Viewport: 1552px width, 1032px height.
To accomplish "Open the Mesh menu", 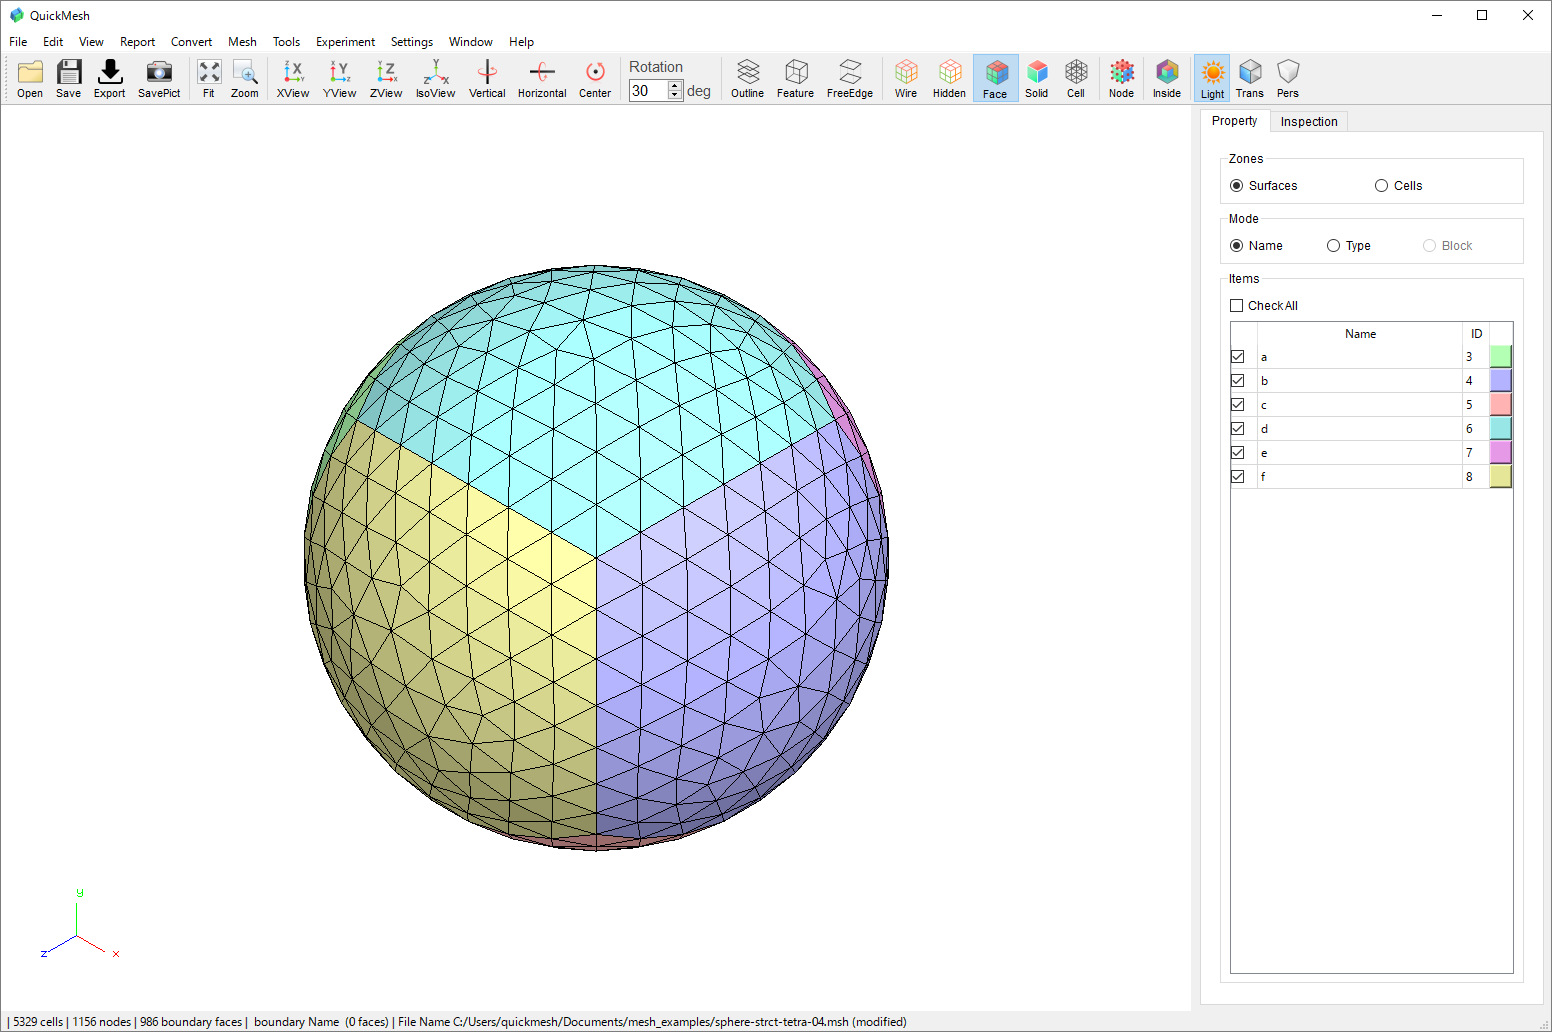I will tap(242, 42).
